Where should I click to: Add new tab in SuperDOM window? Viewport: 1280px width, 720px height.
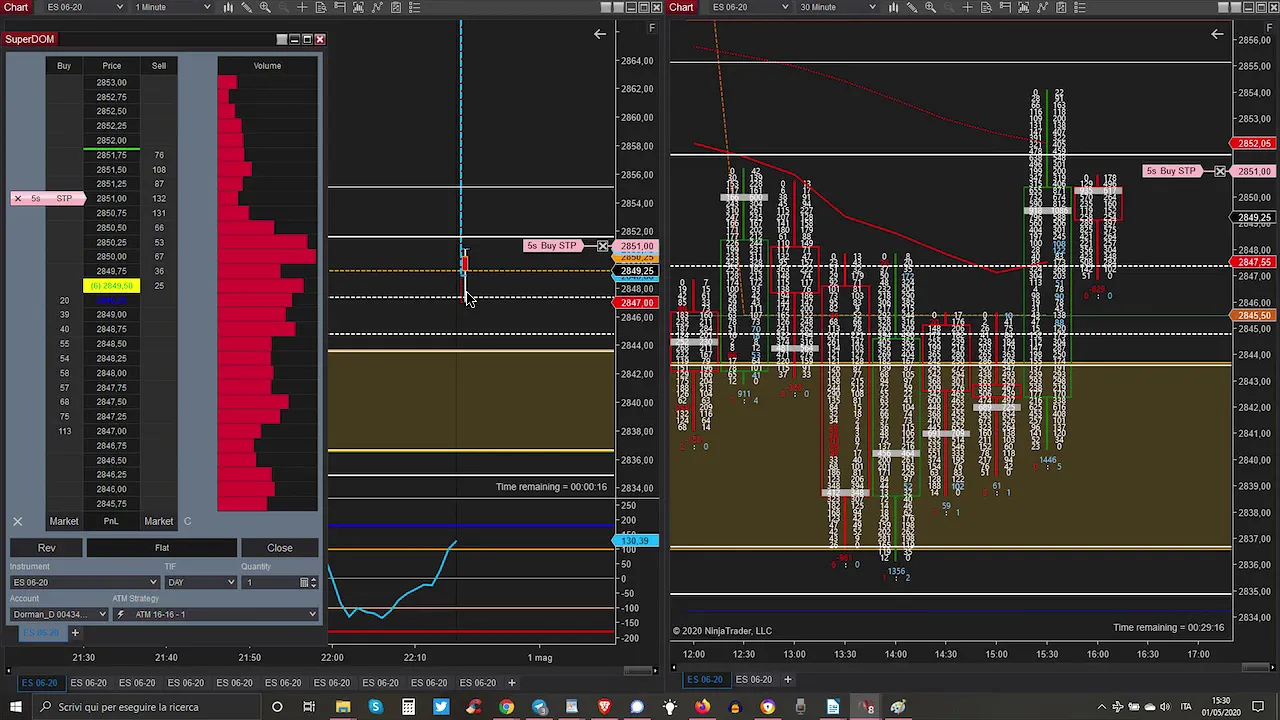(74, 632)
